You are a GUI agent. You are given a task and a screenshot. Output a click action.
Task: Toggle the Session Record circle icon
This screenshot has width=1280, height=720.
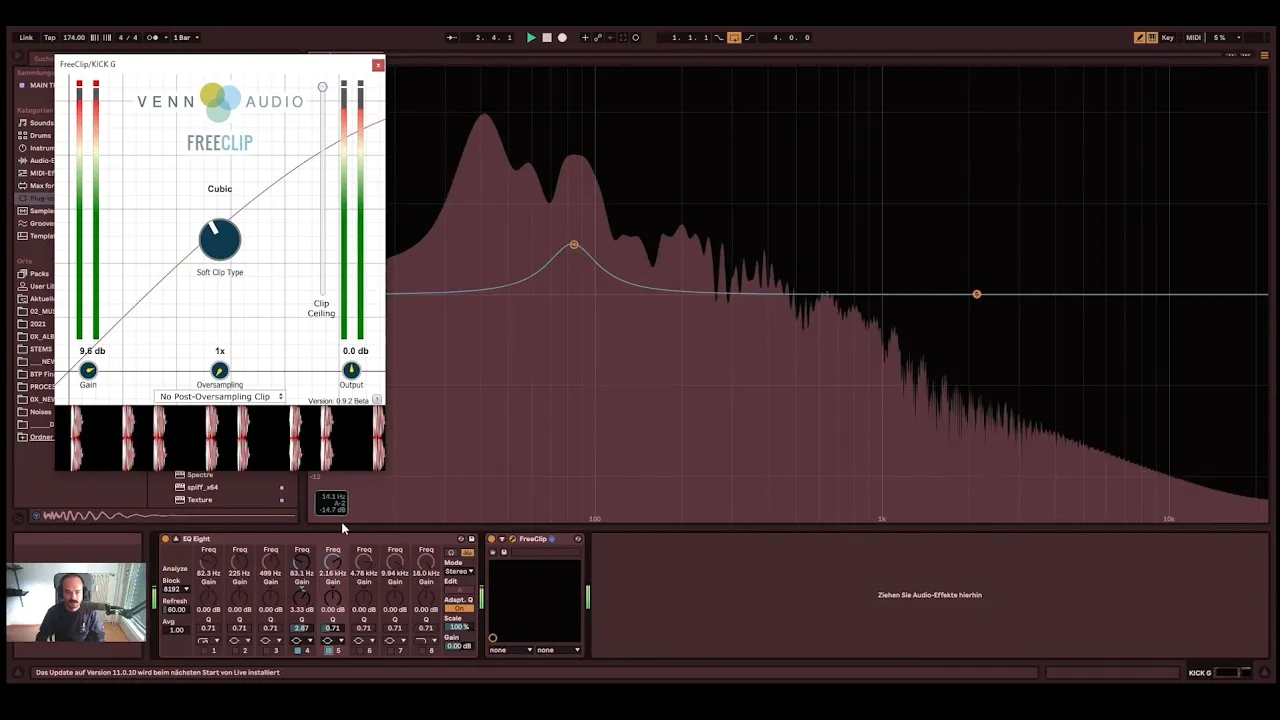tap(636, 38)
